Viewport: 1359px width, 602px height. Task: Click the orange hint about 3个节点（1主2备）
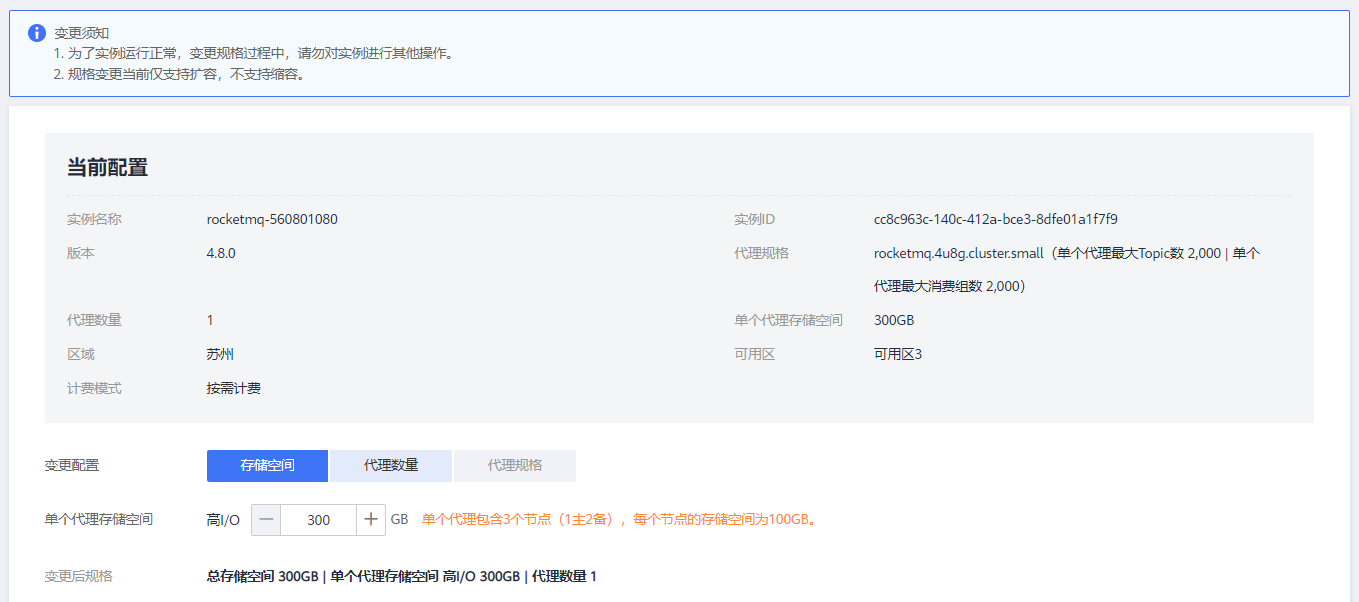point(620,520)
